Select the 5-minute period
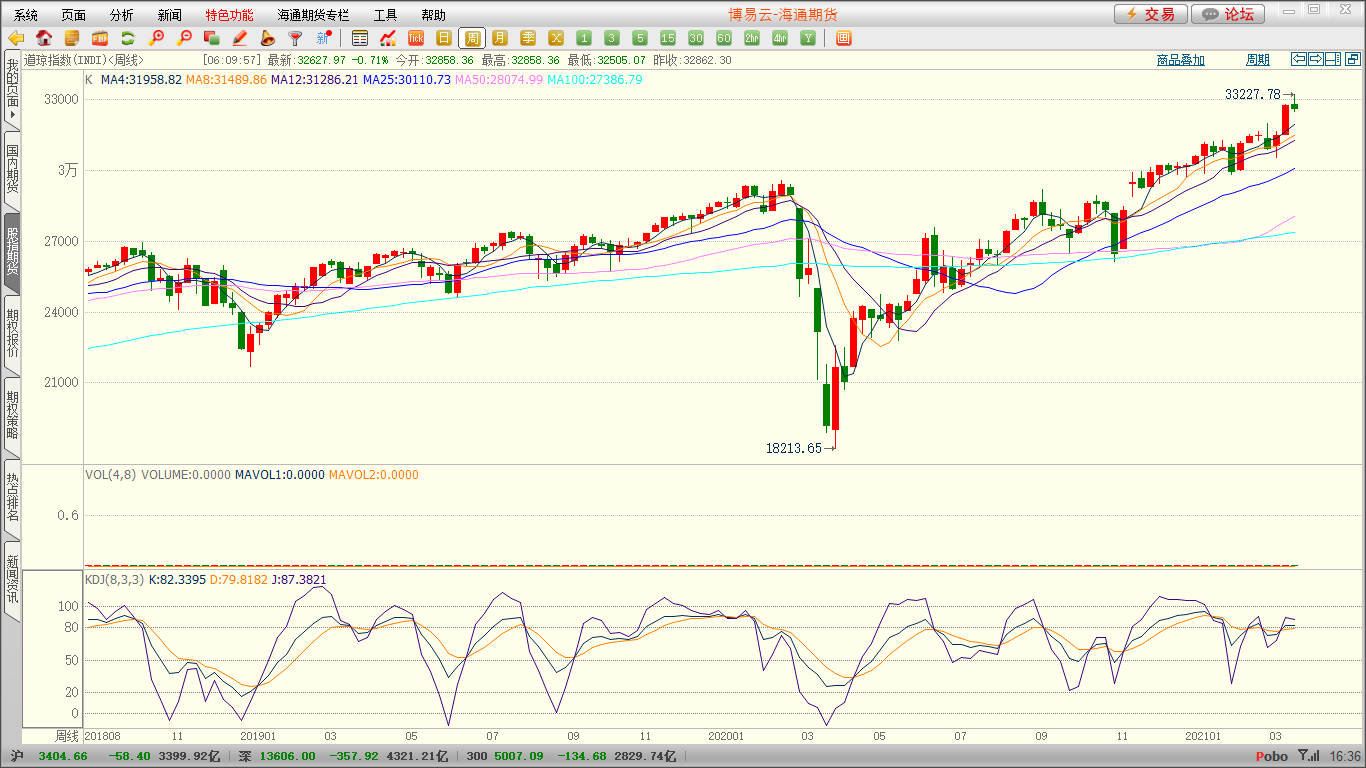Image resolution: width=1366 pixels, height=768 pixels. click(640, 38)
